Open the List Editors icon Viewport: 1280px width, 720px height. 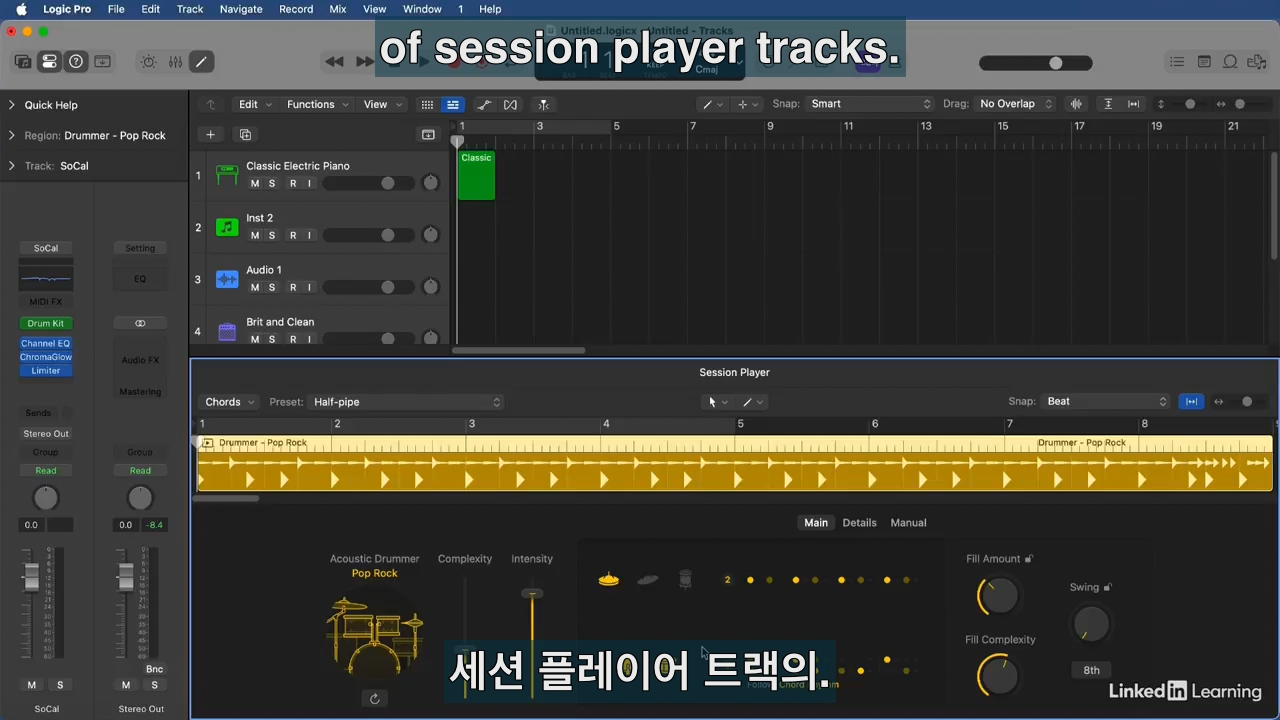click(x=1177, y=62)
